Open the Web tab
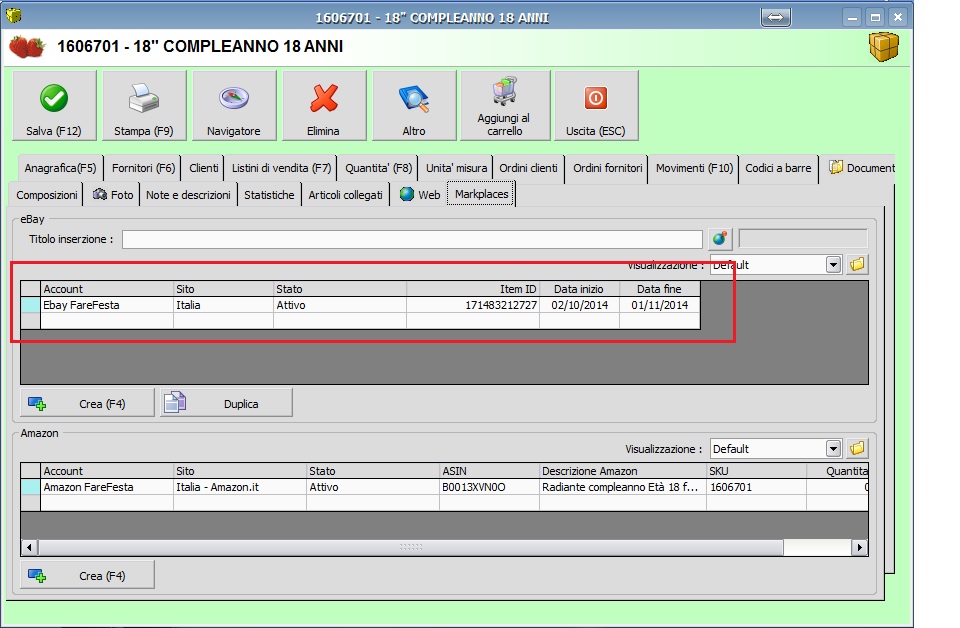Image resolution: width=960 pixels, height=628 pixels. [420, 195]
